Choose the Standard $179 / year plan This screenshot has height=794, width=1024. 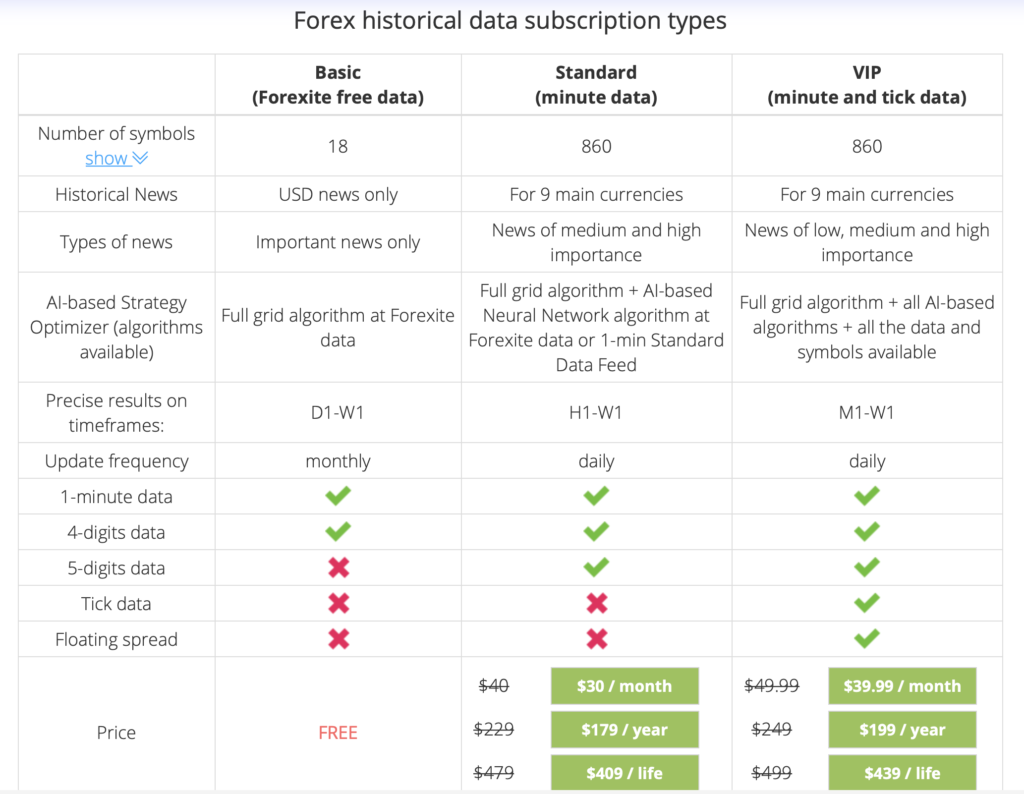pos(624,729)
